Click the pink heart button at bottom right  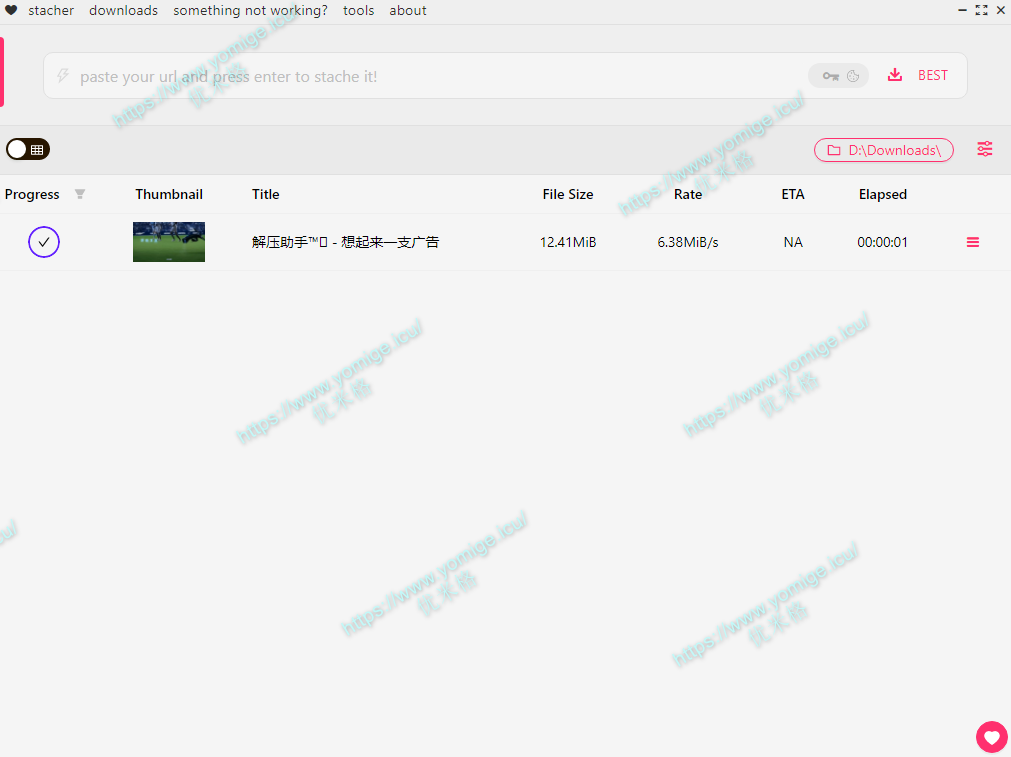tap(991, 737)
